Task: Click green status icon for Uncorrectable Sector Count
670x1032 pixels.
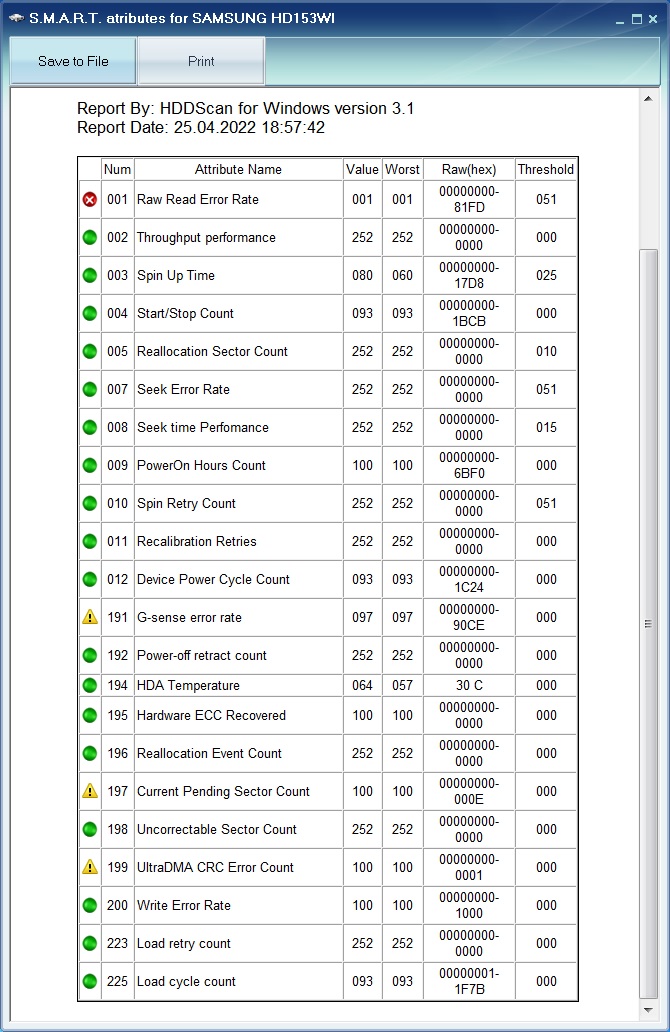Action: tap(90, 829)
